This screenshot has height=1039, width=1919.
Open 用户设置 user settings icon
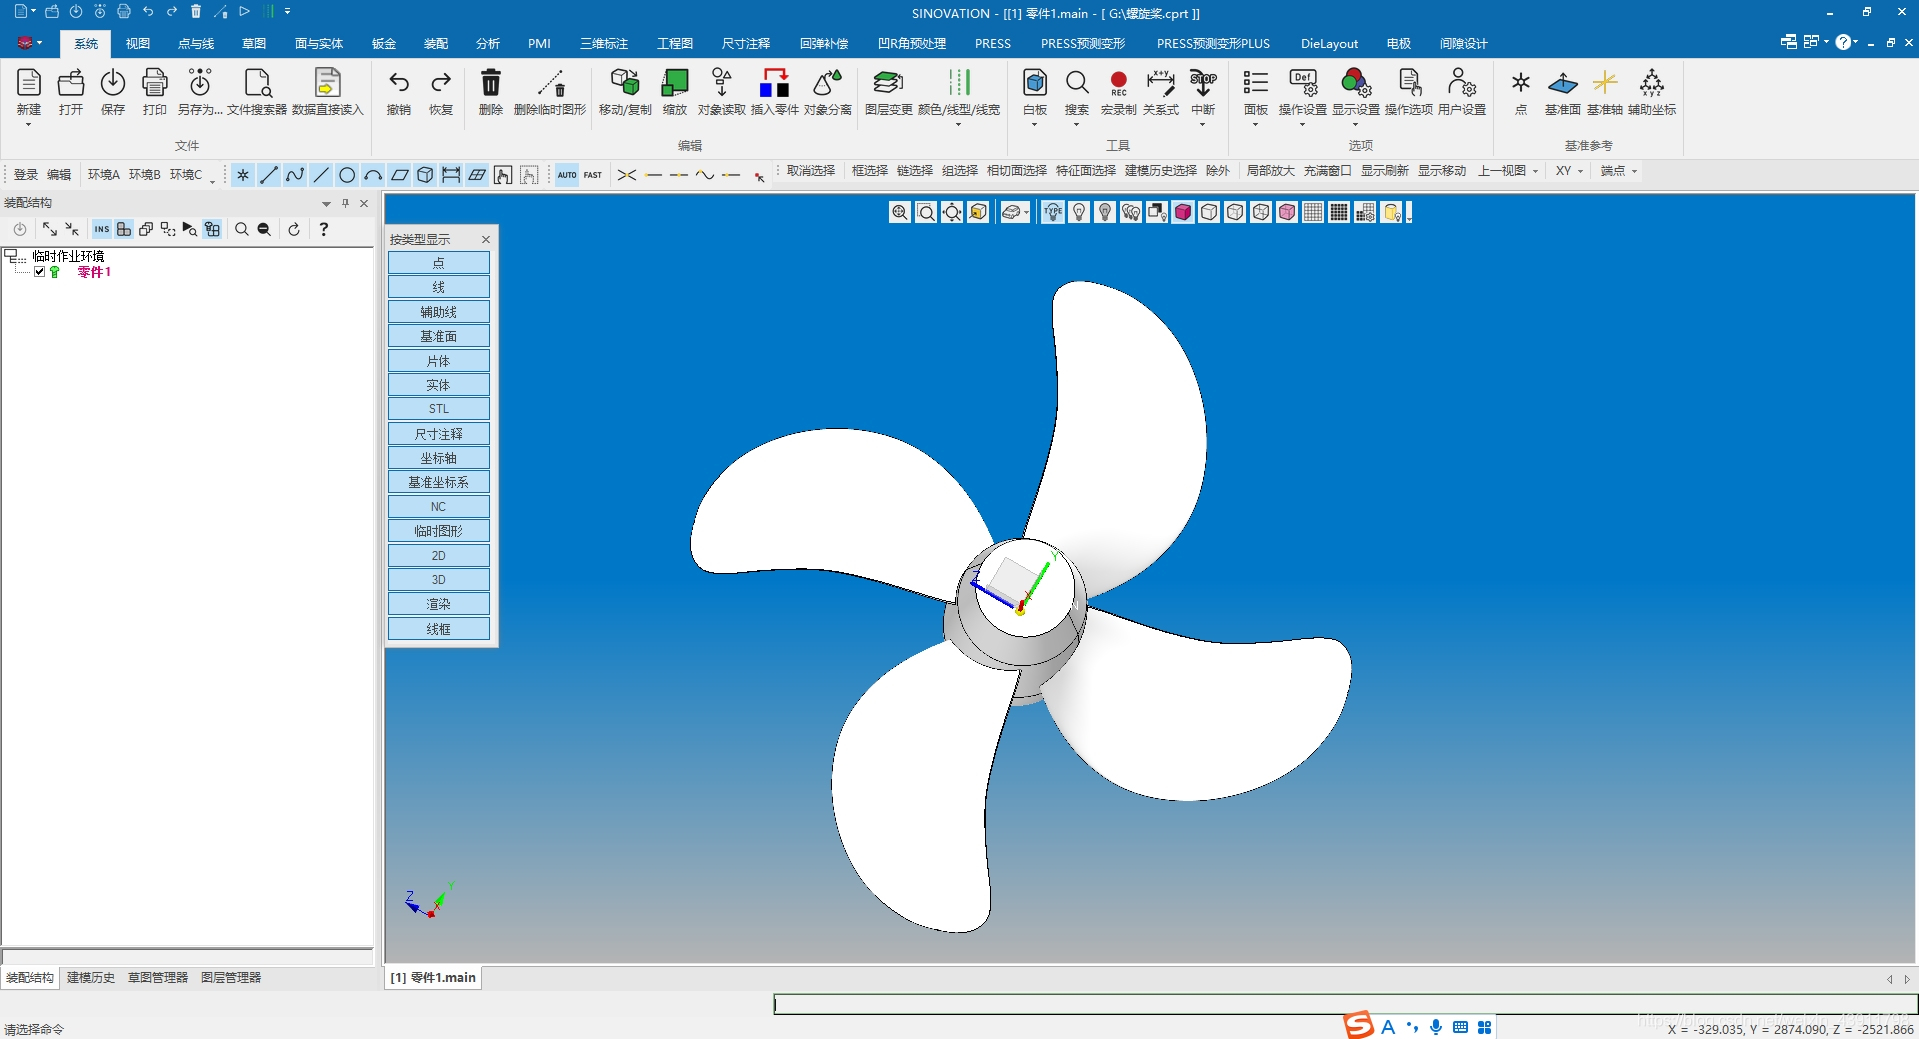point(1462,83)
